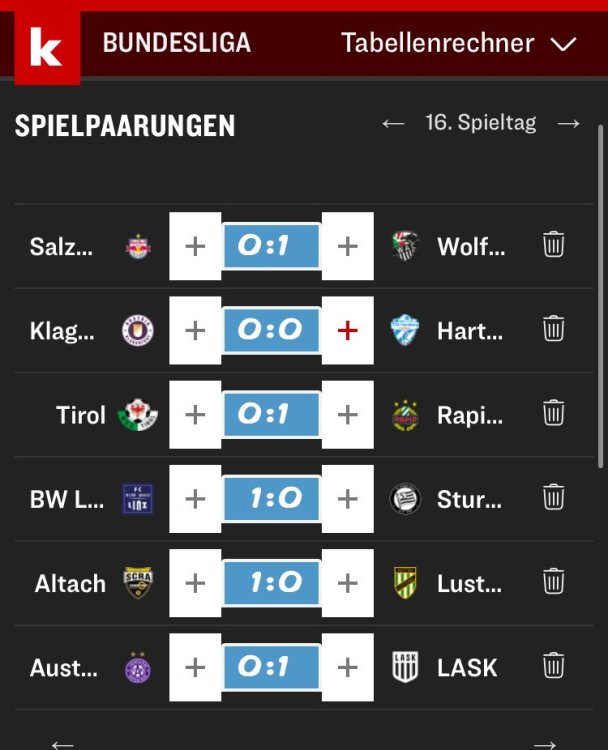Delete the Austria vs LASK result
The image size is (608, 750).
point(554,666)
